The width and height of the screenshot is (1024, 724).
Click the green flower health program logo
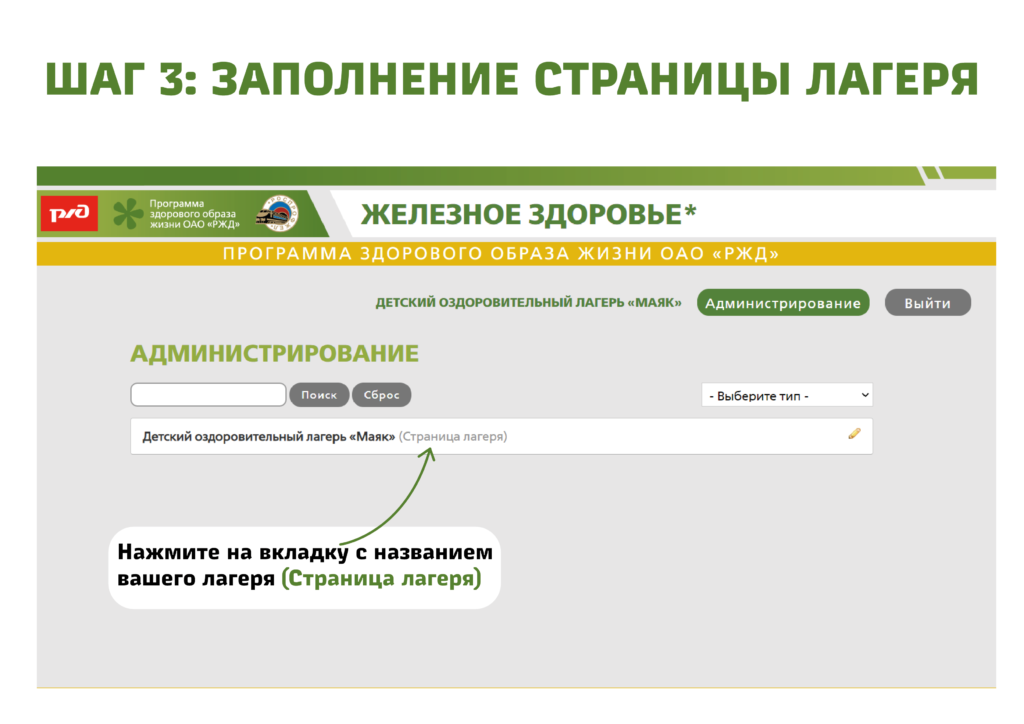coord(128,214)
